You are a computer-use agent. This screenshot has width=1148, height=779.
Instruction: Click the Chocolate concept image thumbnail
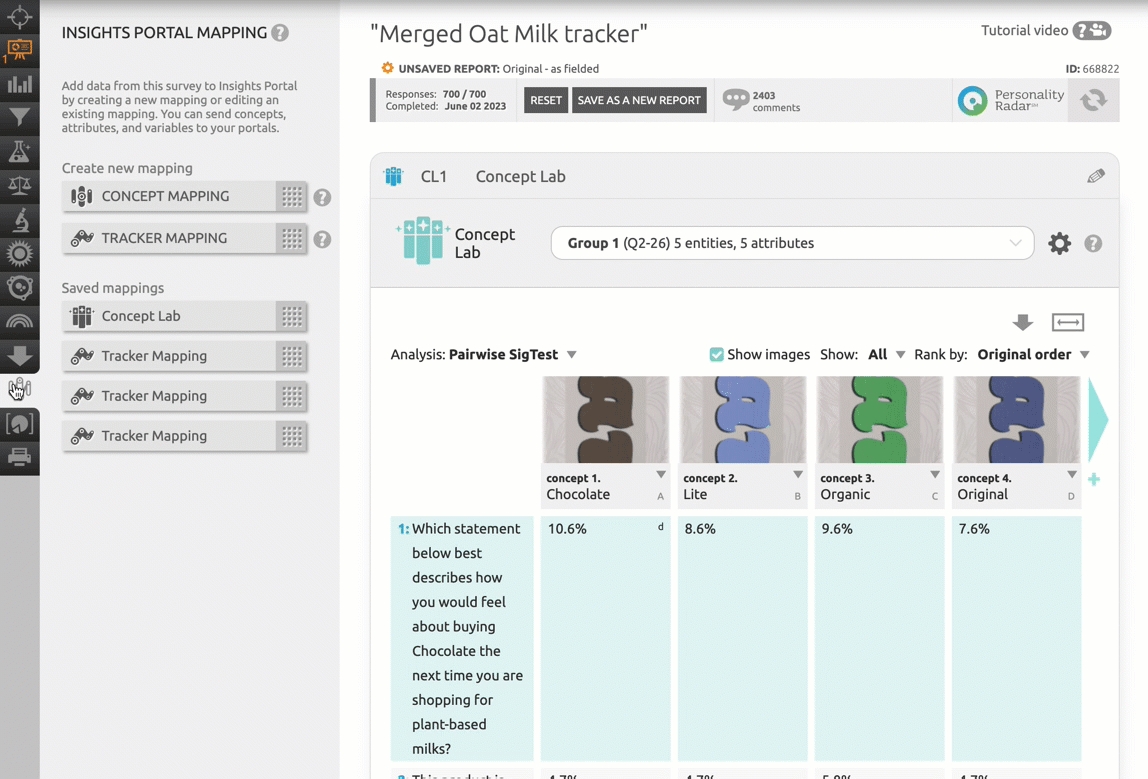(605, 419)
